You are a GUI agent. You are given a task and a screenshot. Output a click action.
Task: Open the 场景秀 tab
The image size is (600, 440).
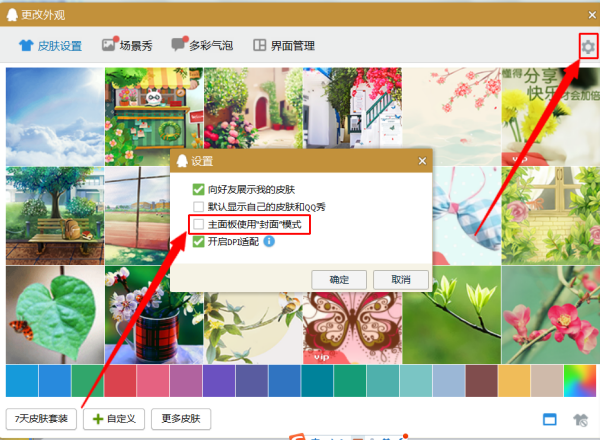click(127, 46)
